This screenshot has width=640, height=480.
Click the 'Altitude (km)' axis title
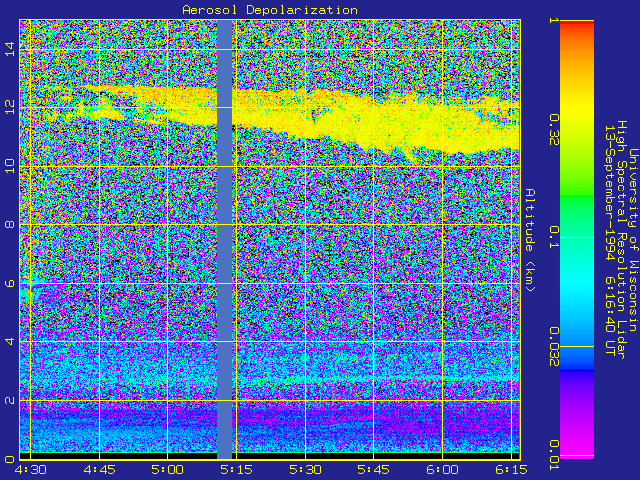pyautogui.click(x=530, y=240)
